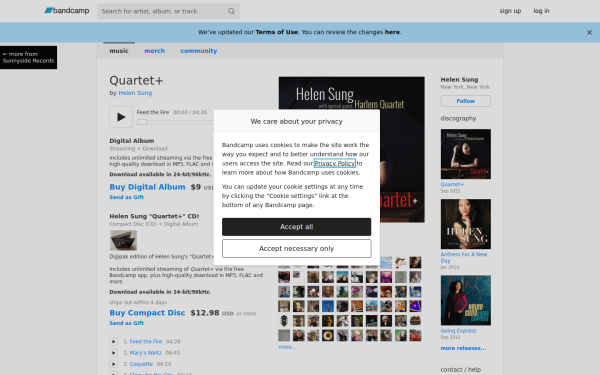
Task: Open the Privacy Policy link
Action: pos(335,163)
